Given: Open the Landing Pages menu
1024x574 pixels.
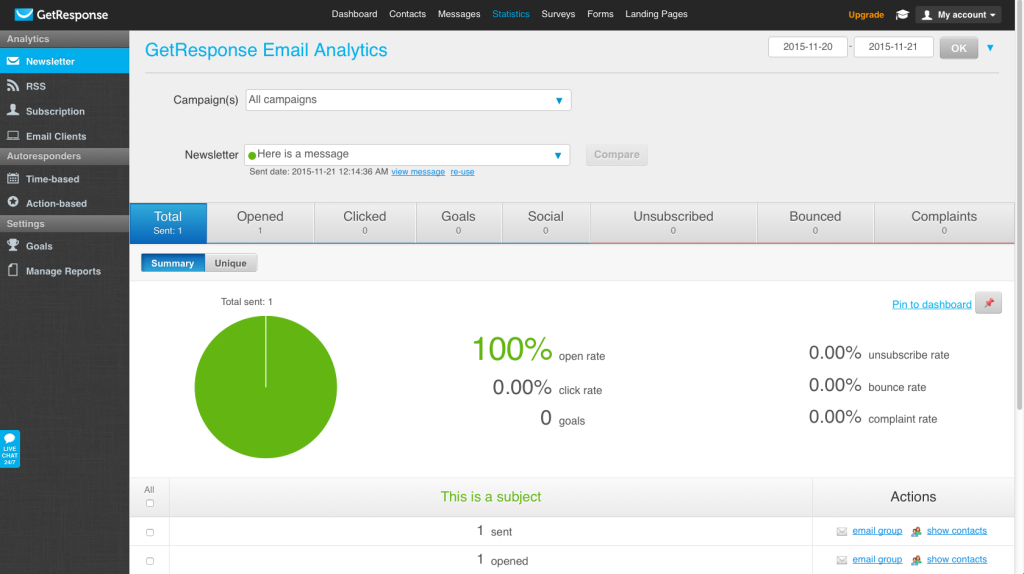Looking at the screenshot, I should tap(656, 14).
